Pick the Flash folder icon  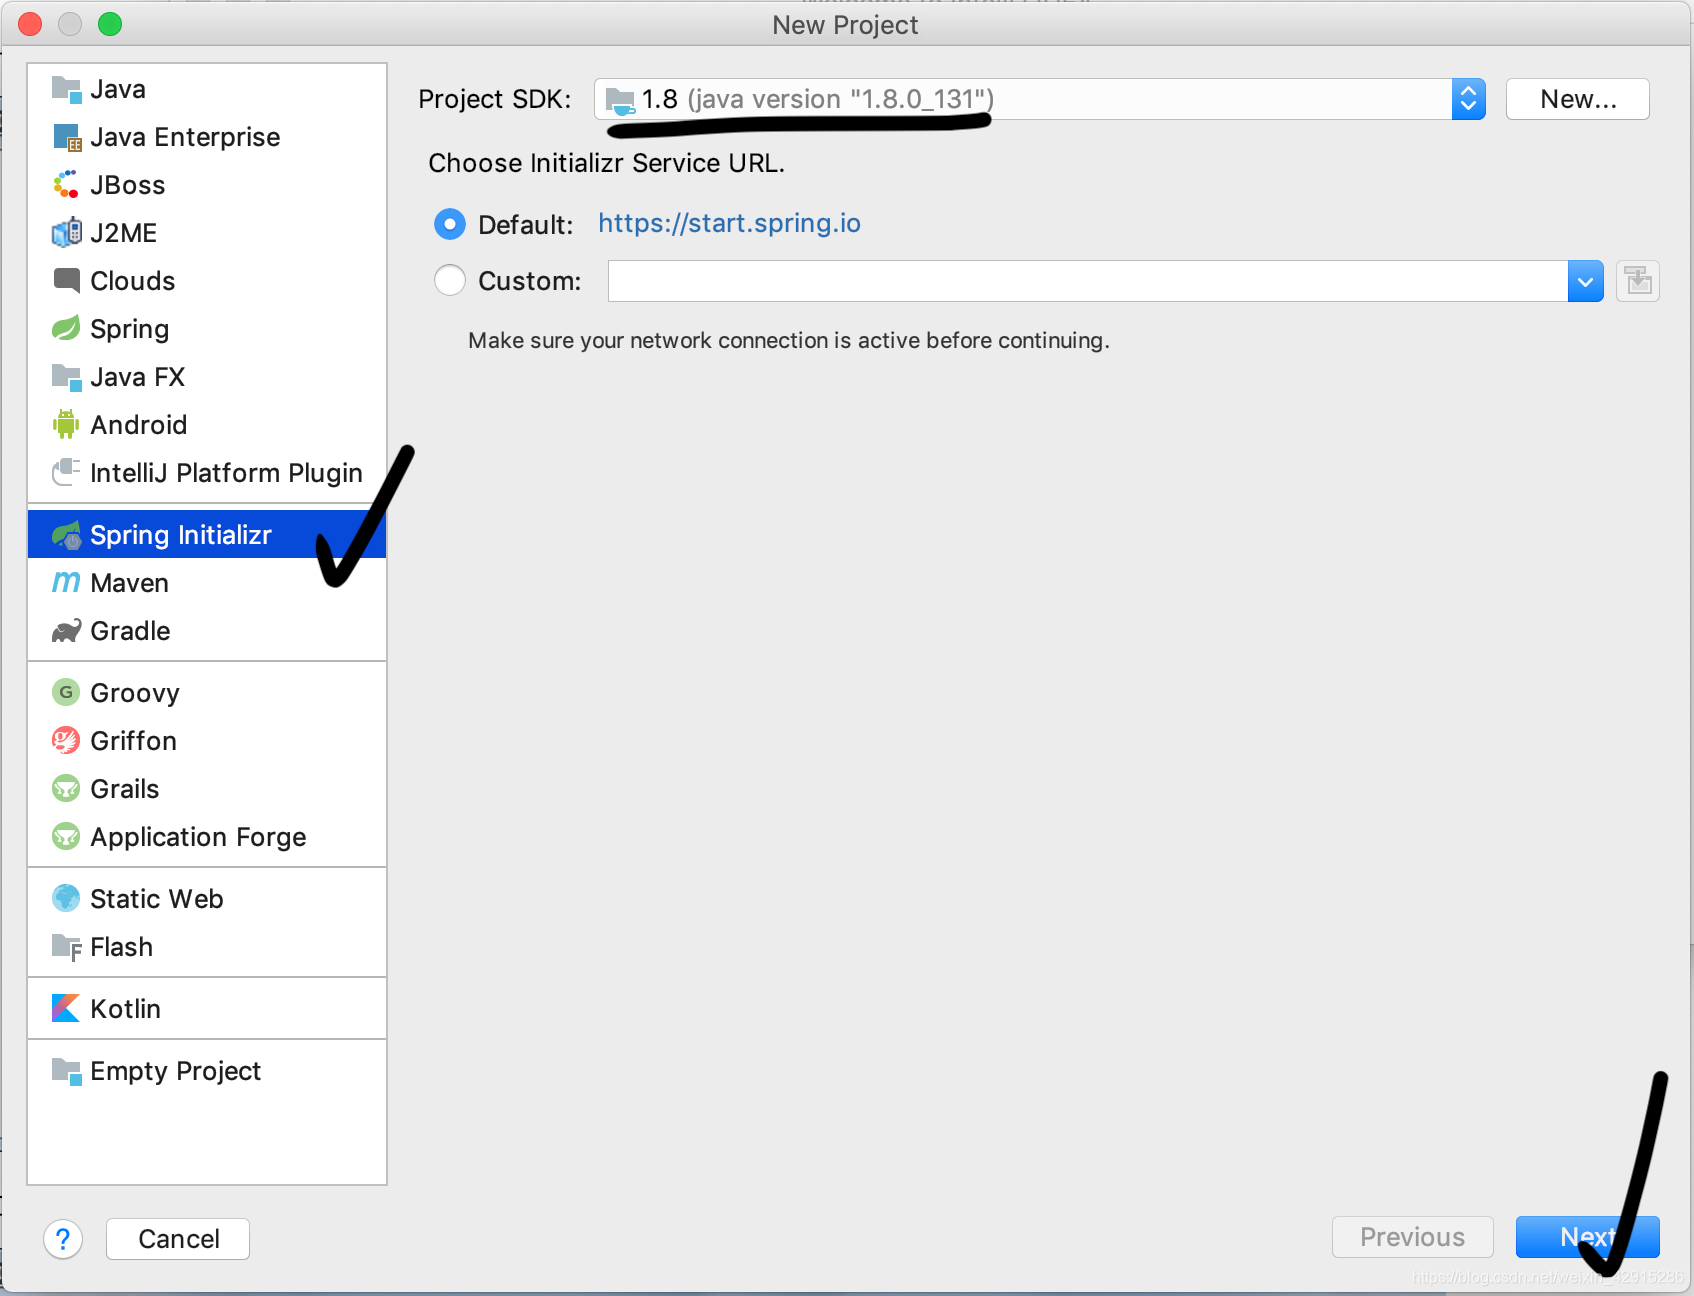coord(66,946)
